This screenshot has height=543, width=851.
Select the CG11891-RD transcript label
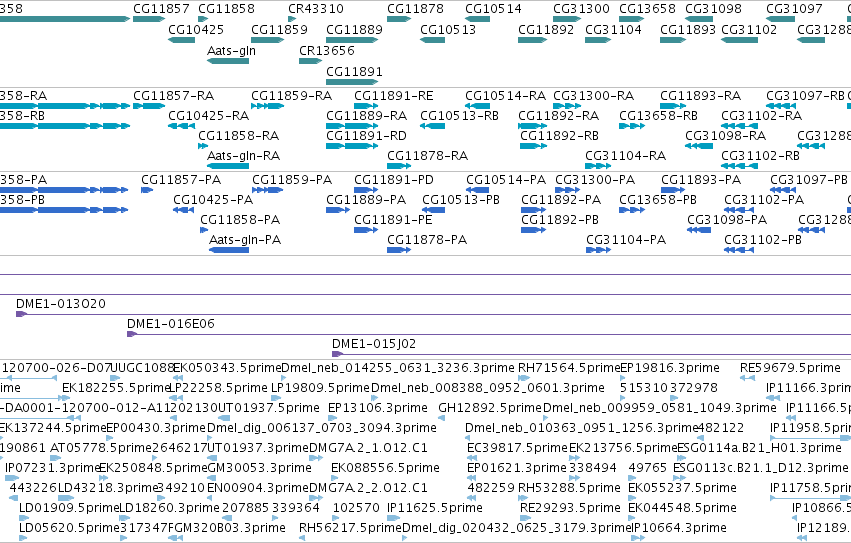tap(366, 136)
